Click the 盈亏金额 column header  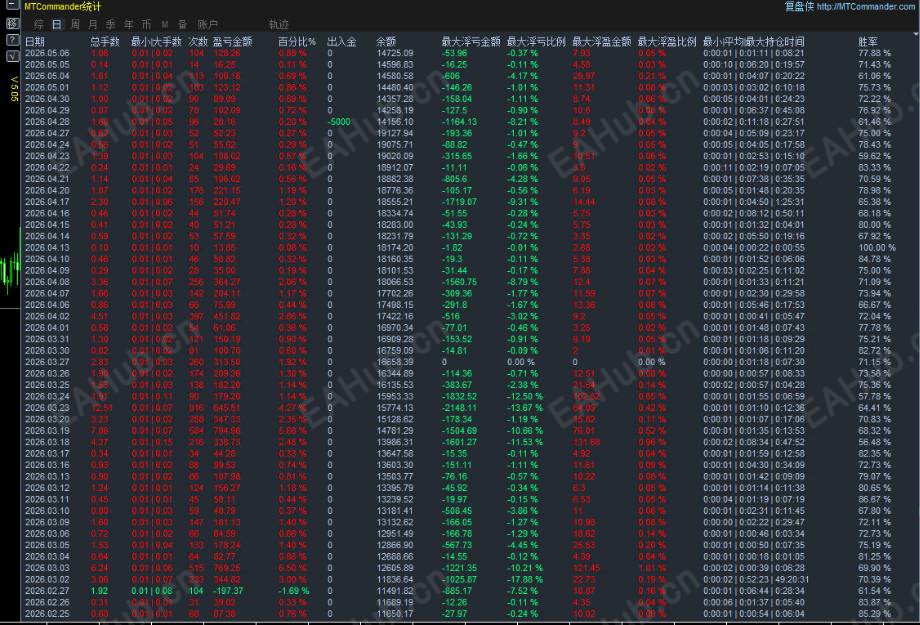pos(232,42)
